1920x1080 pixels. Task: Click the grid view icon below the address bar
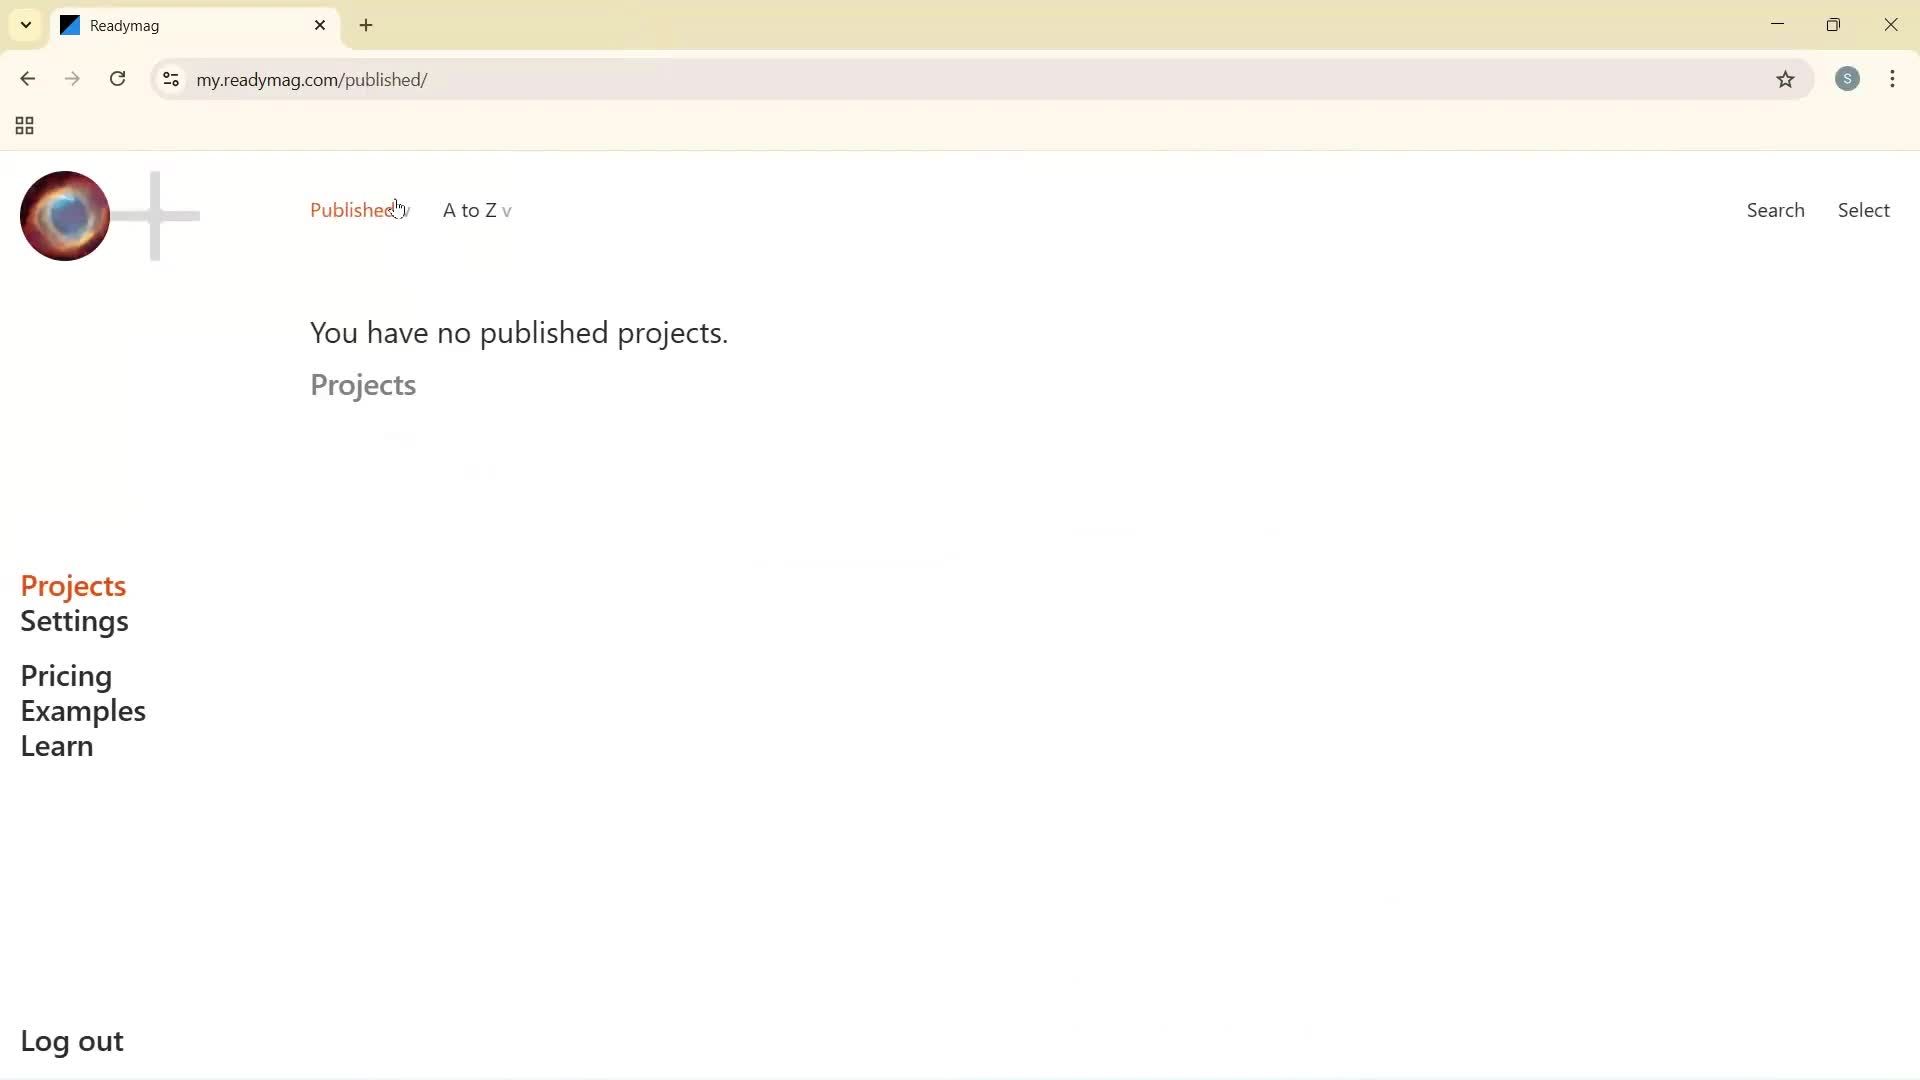tap(23, 126)
